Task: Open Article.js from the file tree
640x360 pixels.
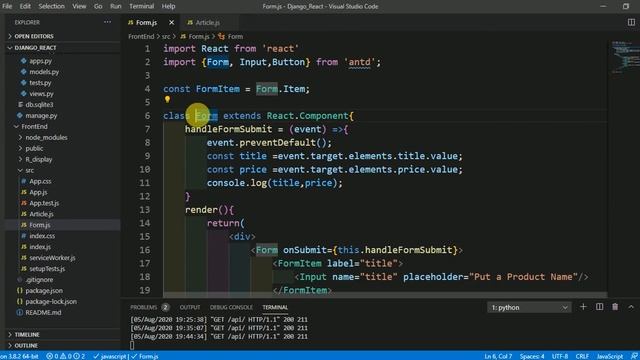Action: pyautogui.click(x=41, y=214)
